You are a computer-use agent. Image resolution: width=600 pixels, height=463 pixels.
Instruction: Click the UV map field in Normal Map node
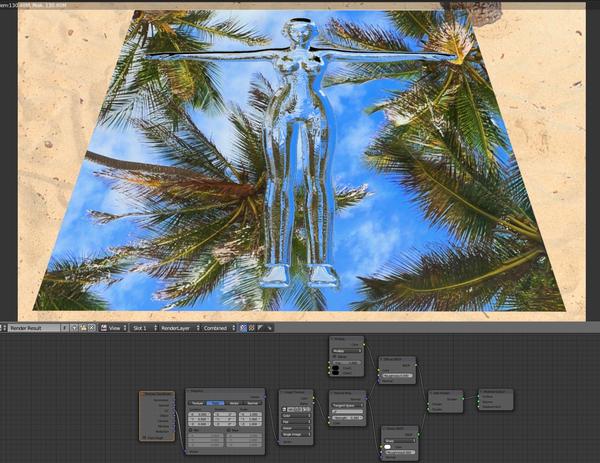347,412
